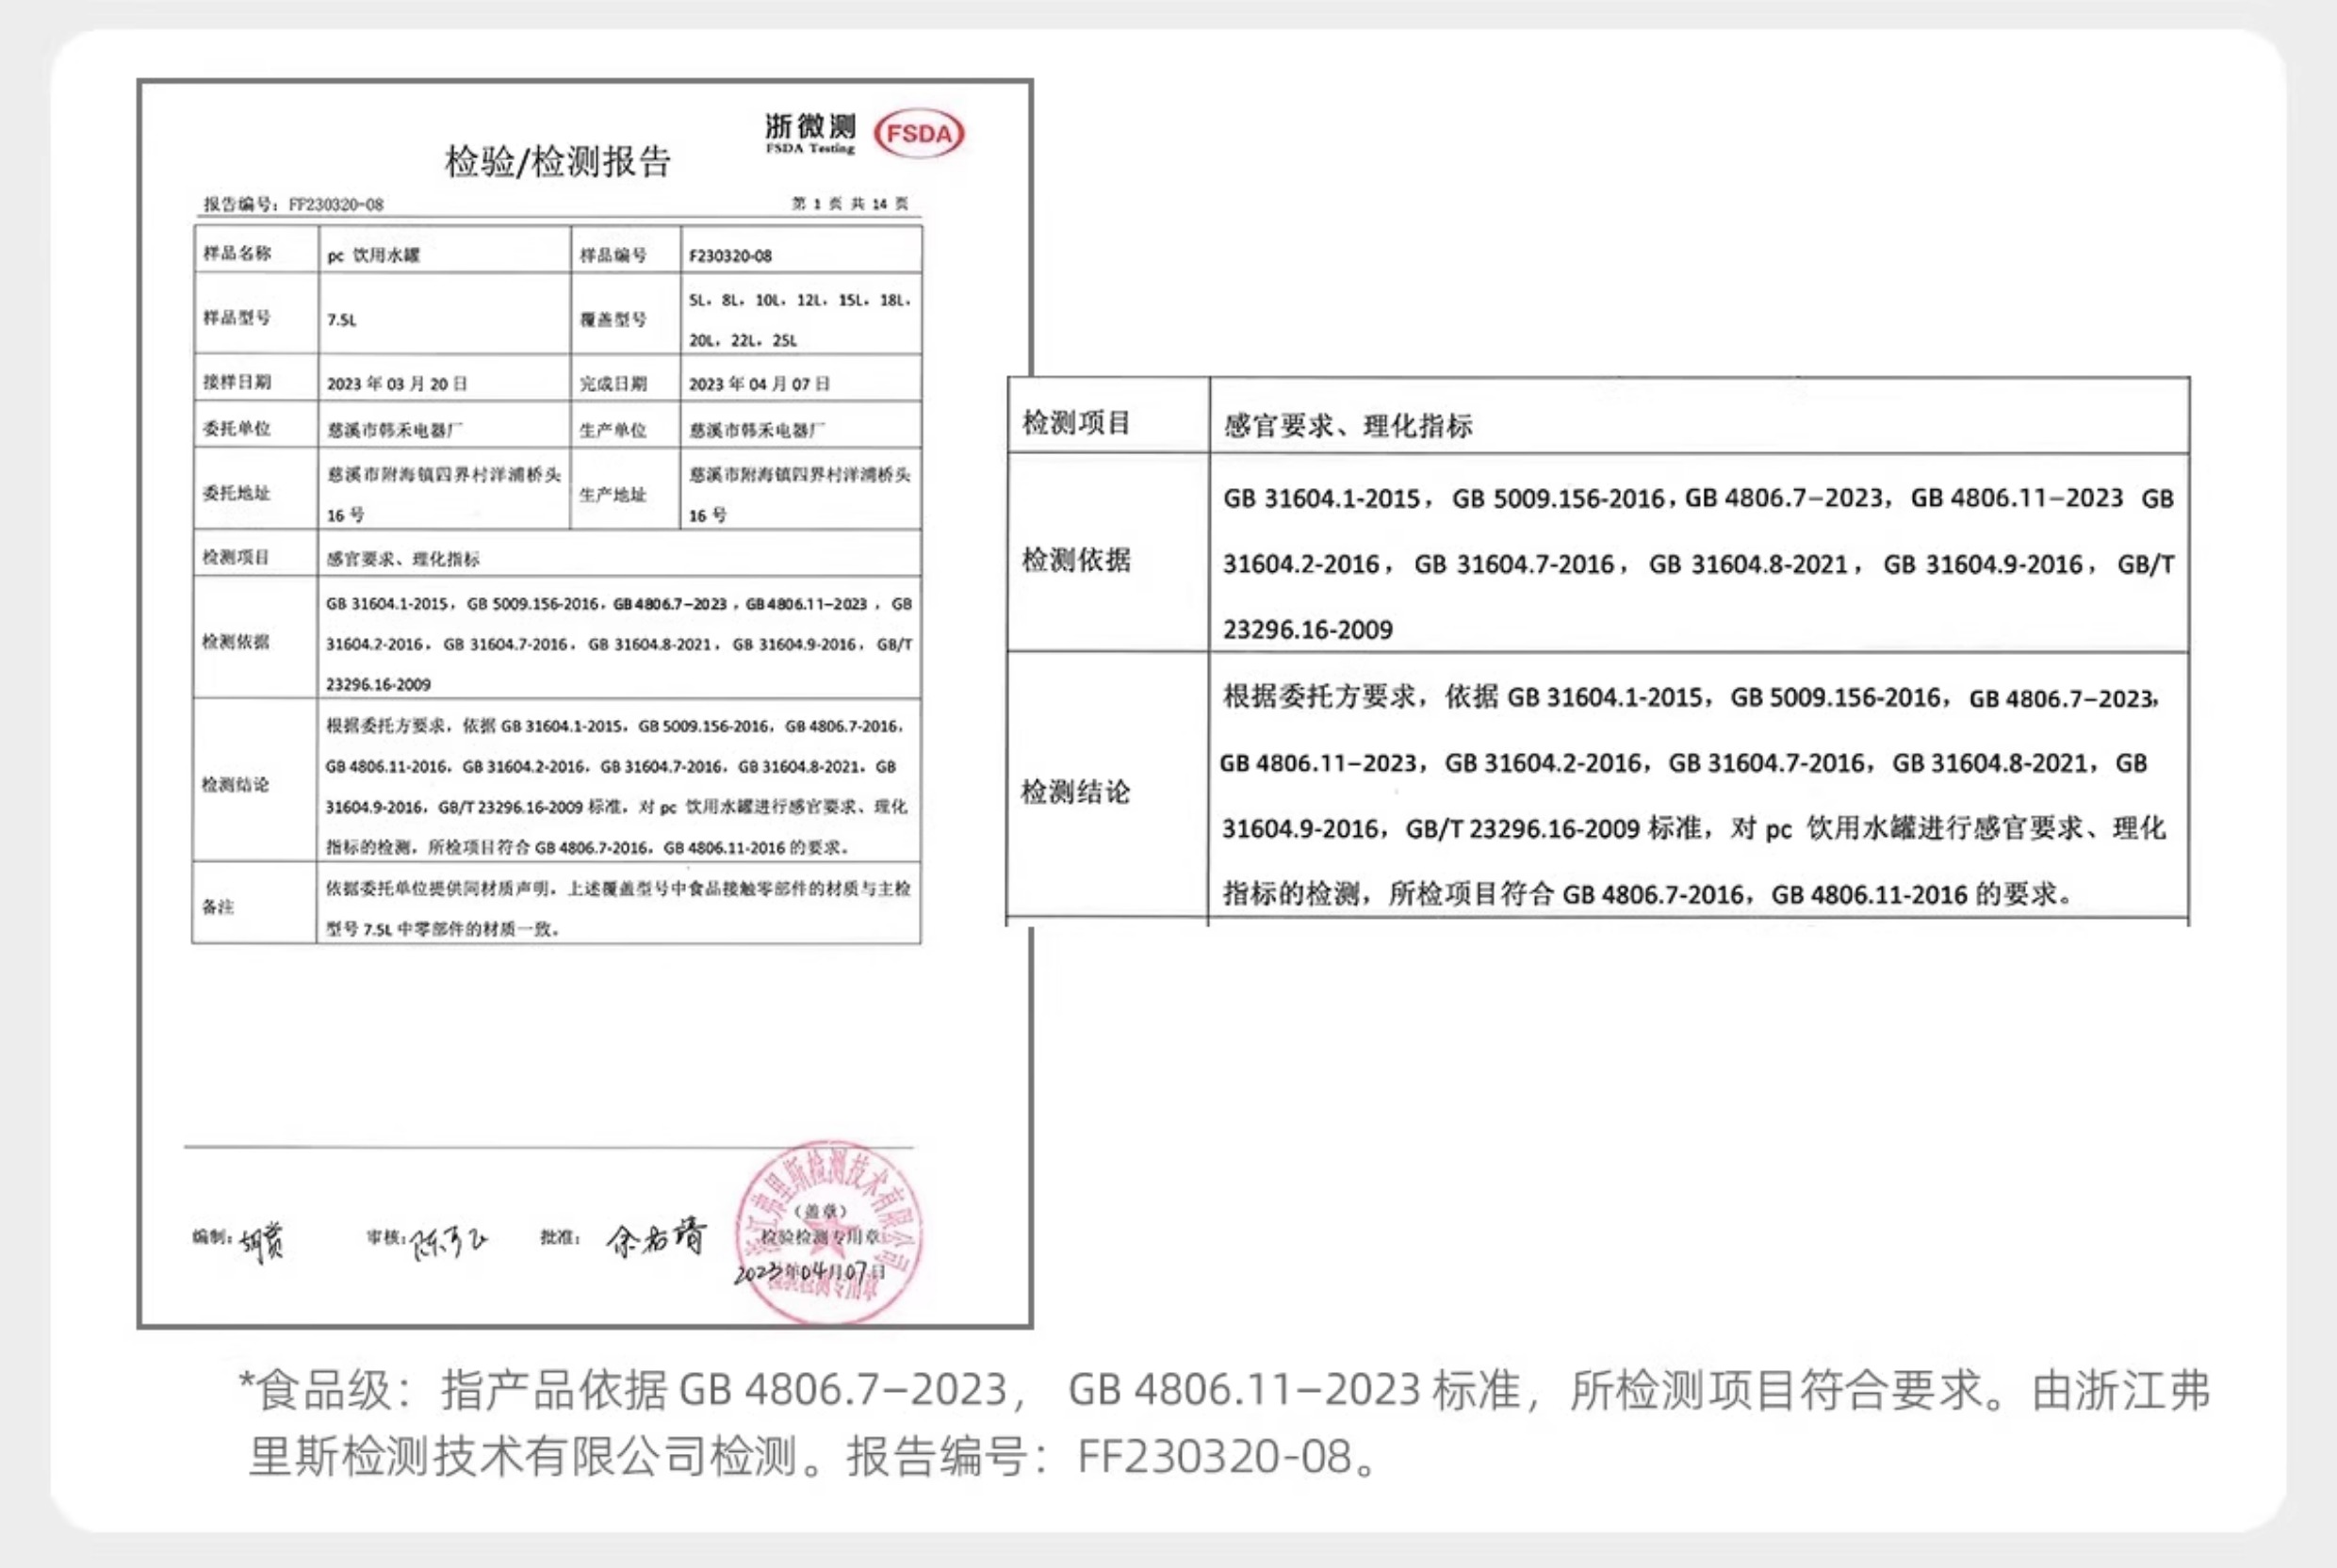
Task: Click the page indicator 第1页共14页
Action: [x=850, y=204]
